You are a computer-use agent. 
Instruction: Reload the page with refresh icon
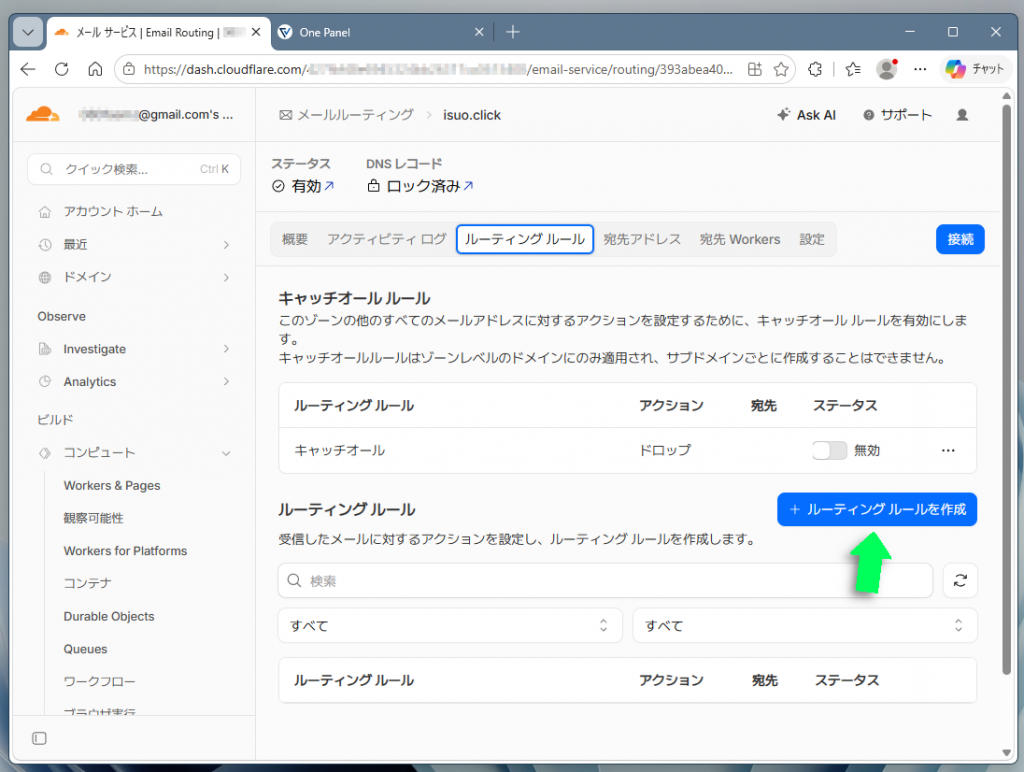pos(61,69)
